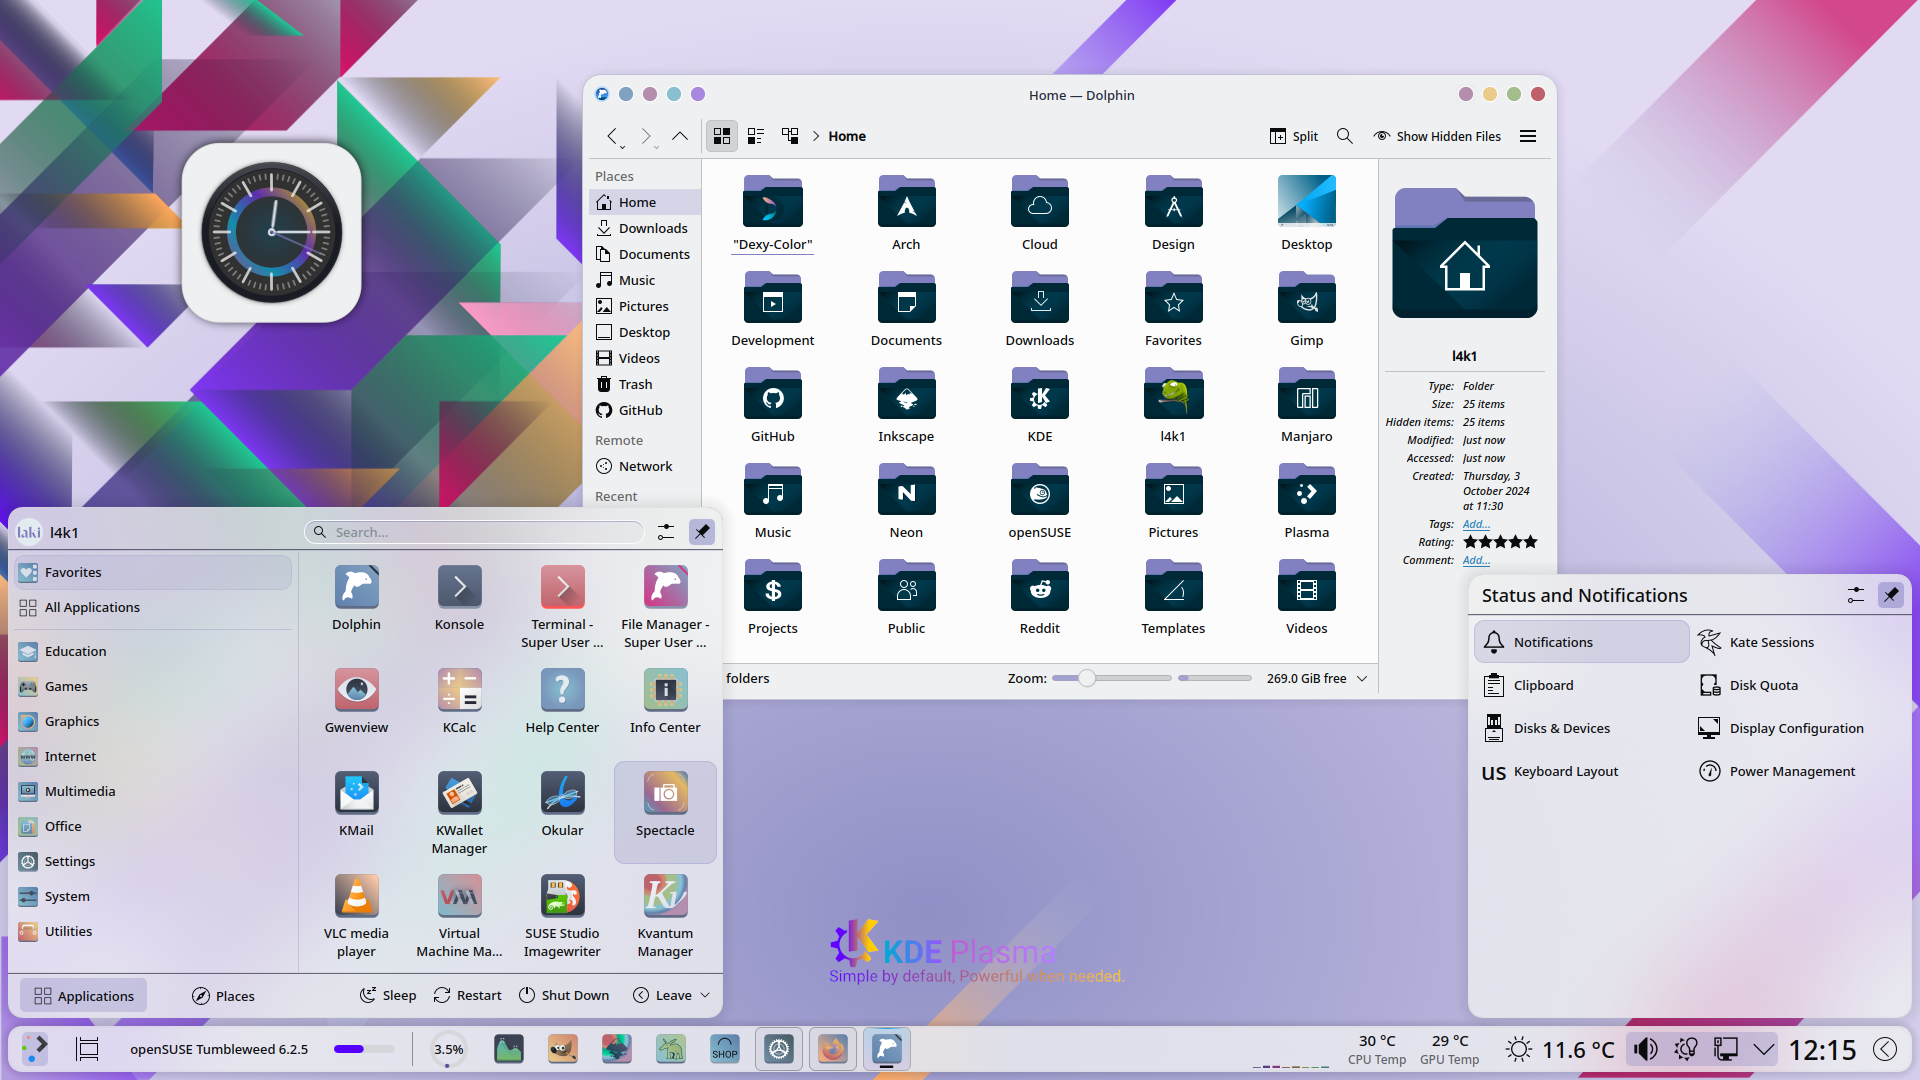Open the Gimp folder
The image size is (1920, 1080).
(1307, 309)
